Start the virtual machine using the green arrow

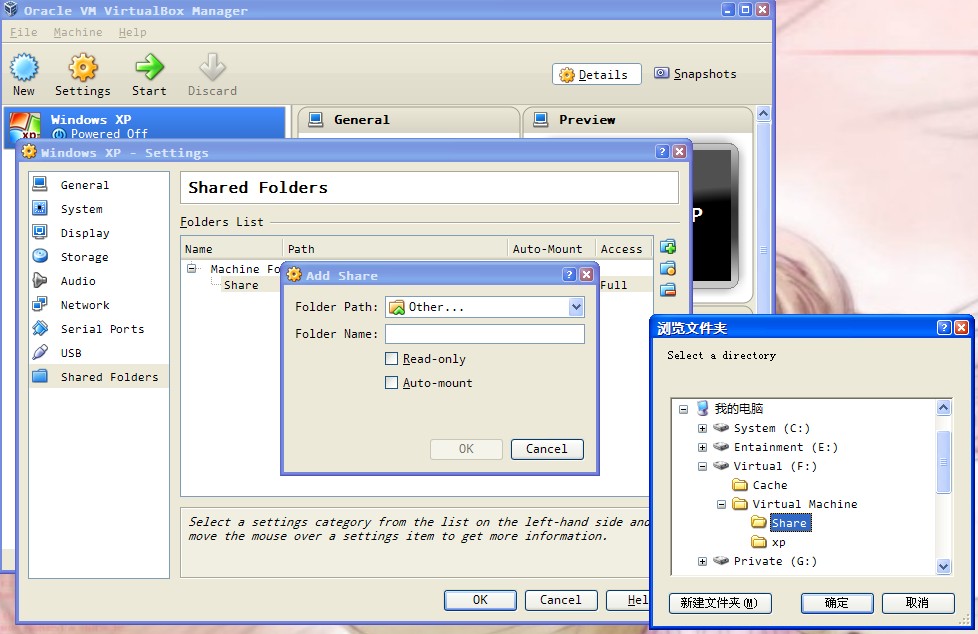149,67
